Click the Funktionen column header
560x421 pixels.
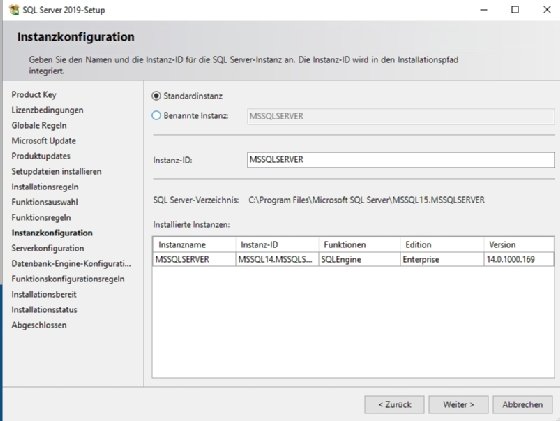point(359,245)
